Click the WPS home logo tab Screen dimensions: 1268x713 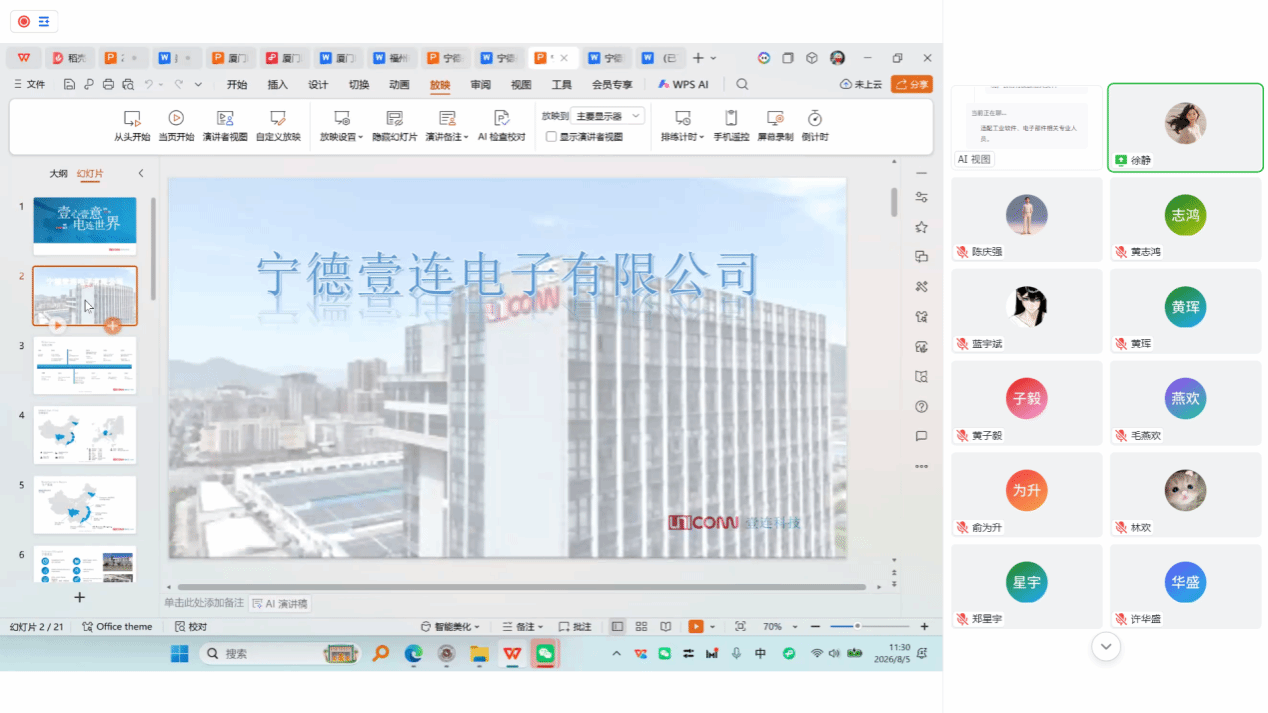[x=23, y=58]
